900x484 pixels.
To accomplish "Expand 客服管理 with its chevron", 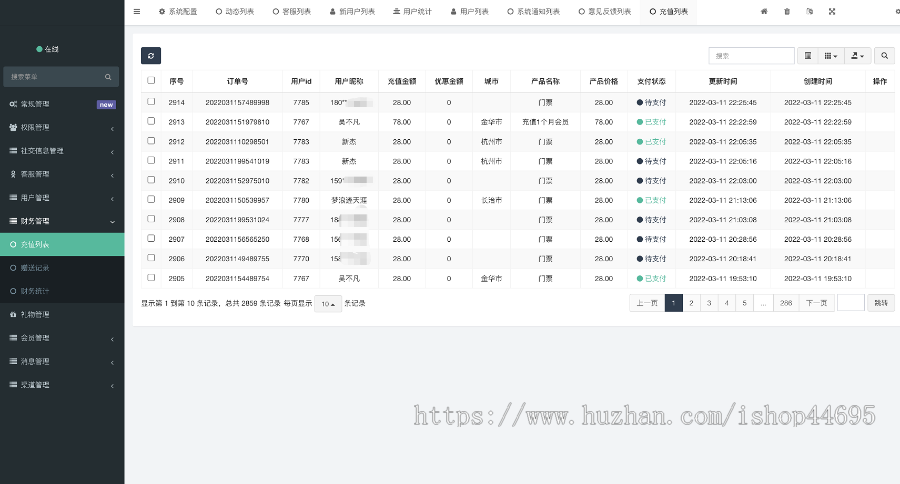I will point(112,175).
